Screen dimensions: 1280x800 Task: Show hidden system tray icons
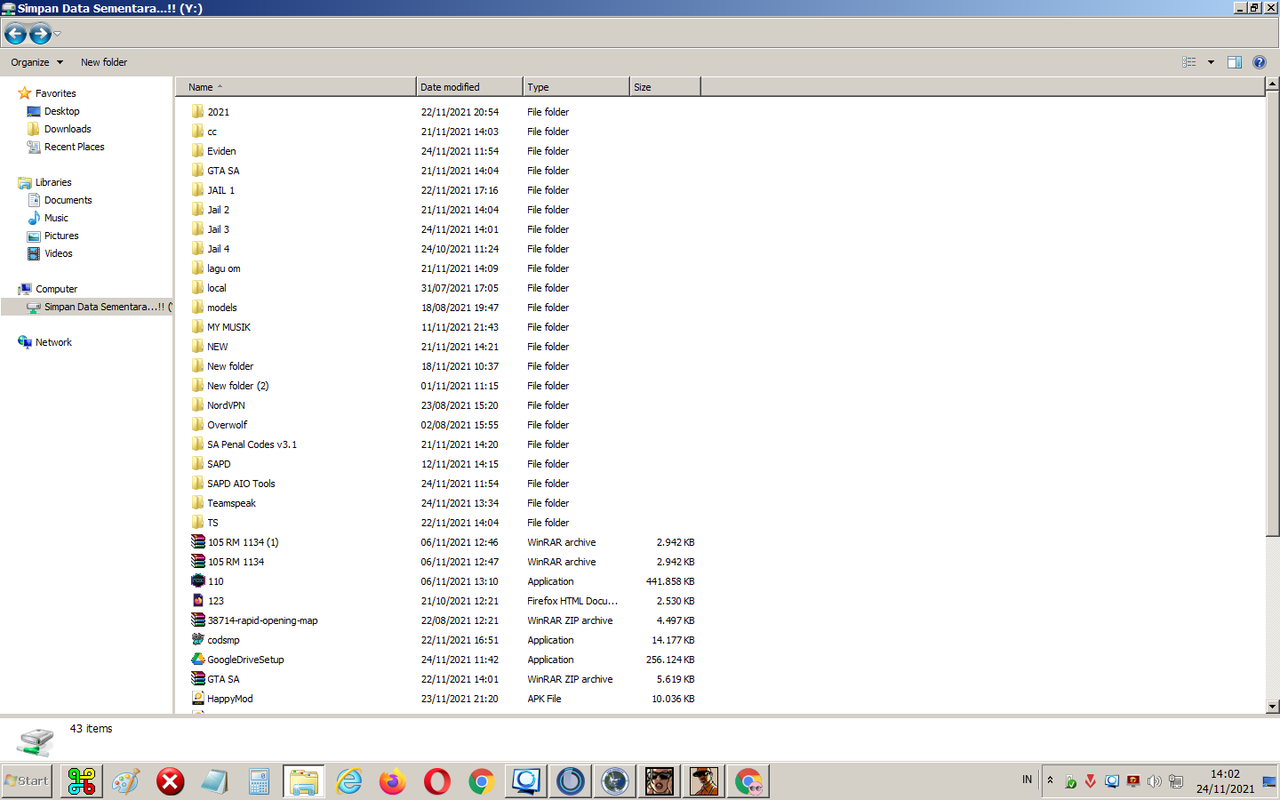point(1050,780)
